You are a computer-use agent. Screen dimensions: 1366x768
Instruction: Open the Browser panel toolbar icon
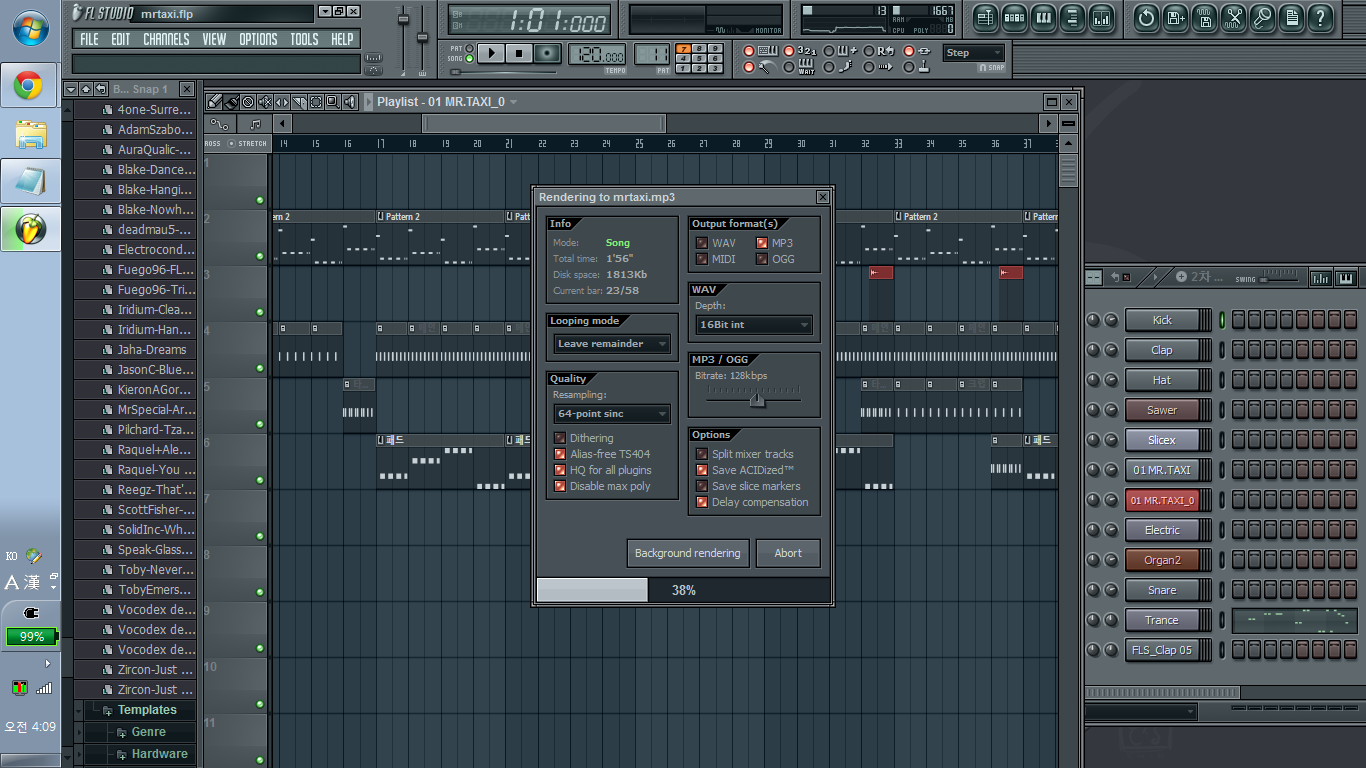click(1072, 17)
